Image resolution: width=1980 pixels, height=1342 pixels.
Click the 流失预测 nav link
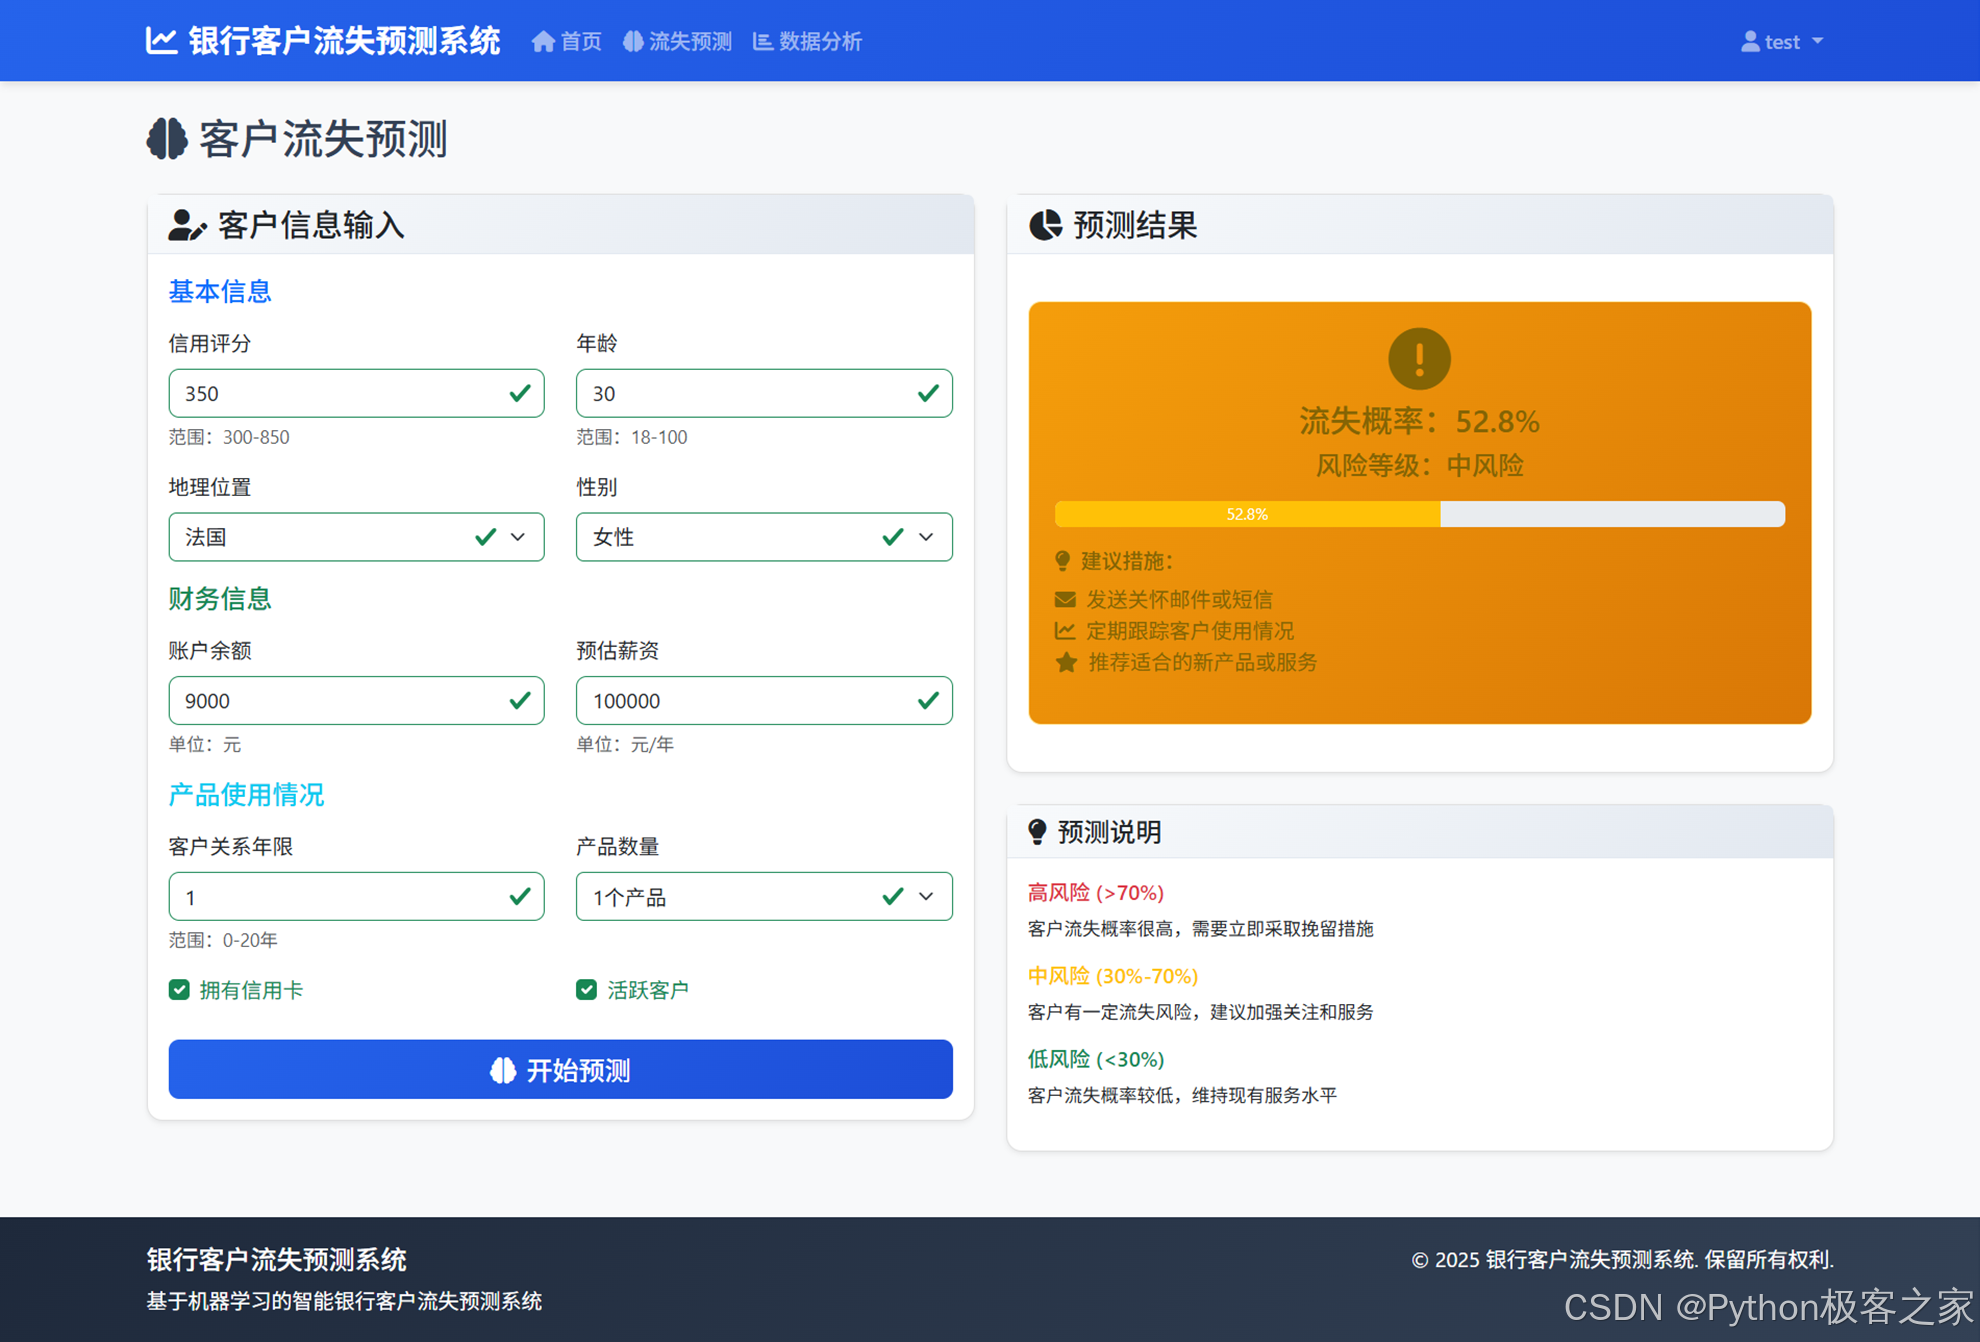coord(678,42)
